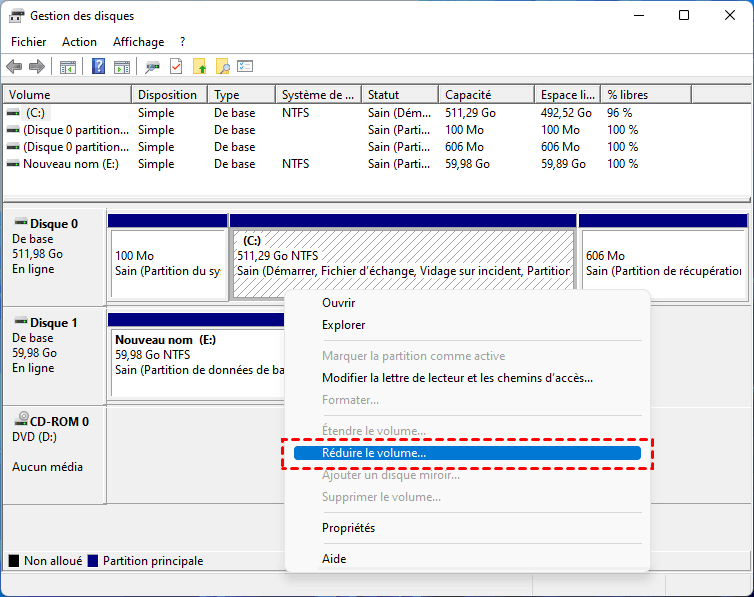Open the Action menu
Viewport: 754px width, 597px height.
79,42
